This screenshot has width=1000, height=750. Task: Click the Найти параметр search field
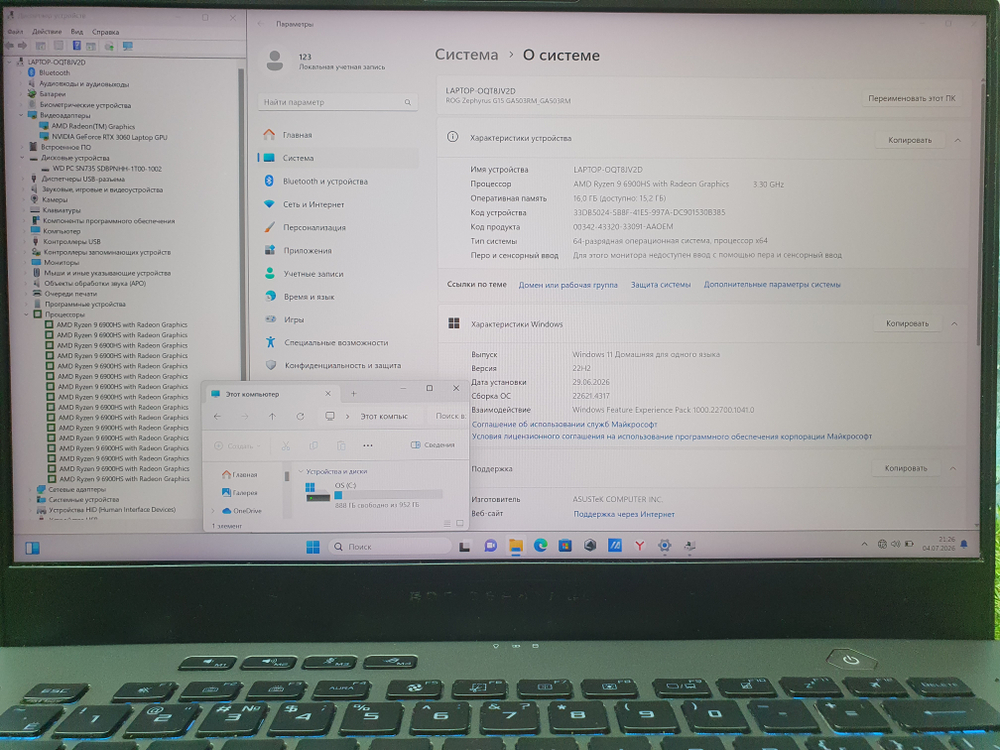[x=338, y=102]
